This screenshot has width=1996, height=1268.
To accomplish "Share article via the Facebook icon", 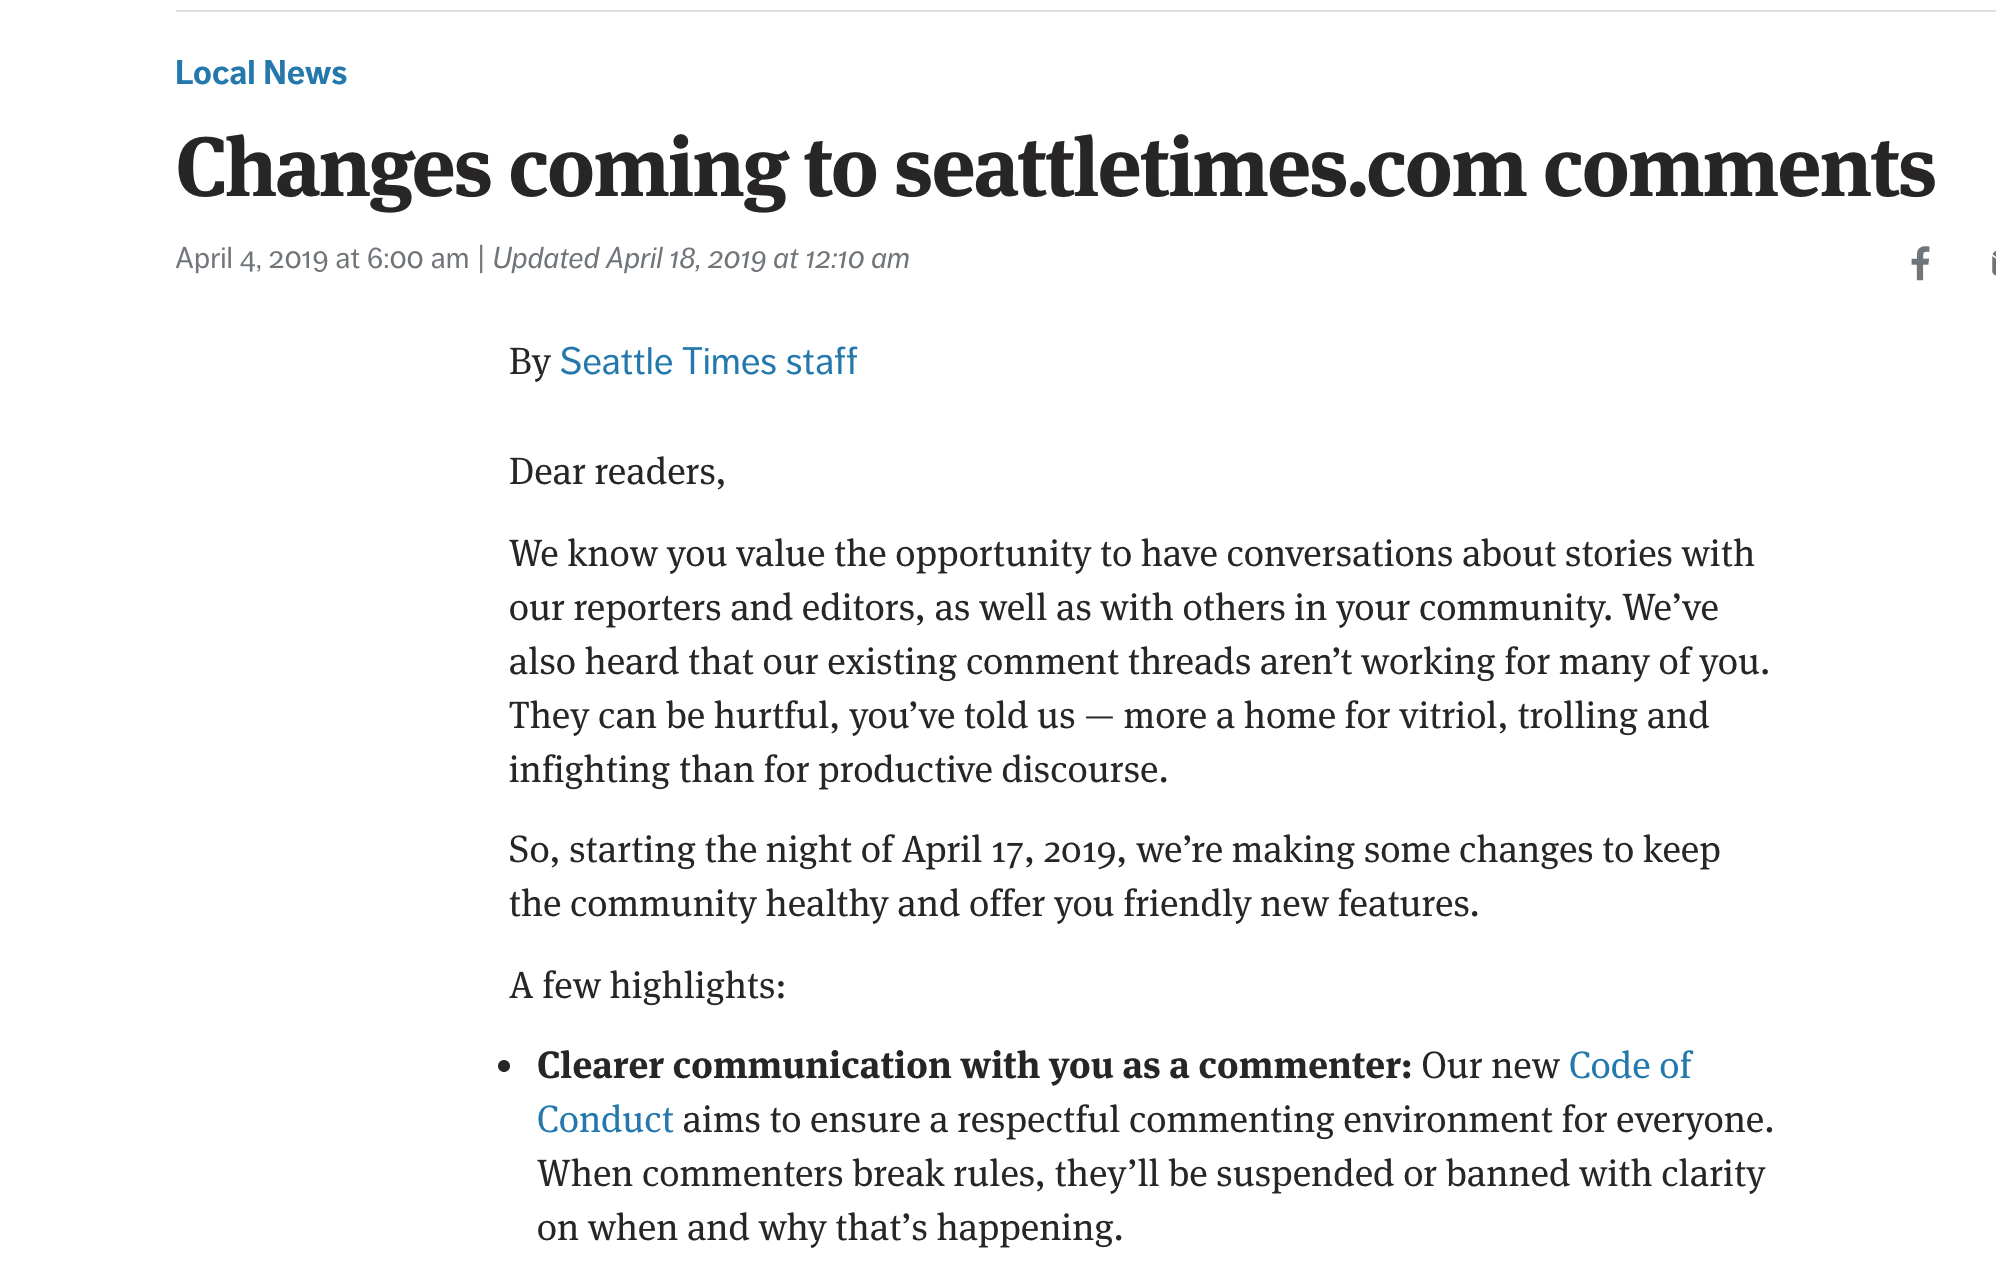I will coord(1920,263).
